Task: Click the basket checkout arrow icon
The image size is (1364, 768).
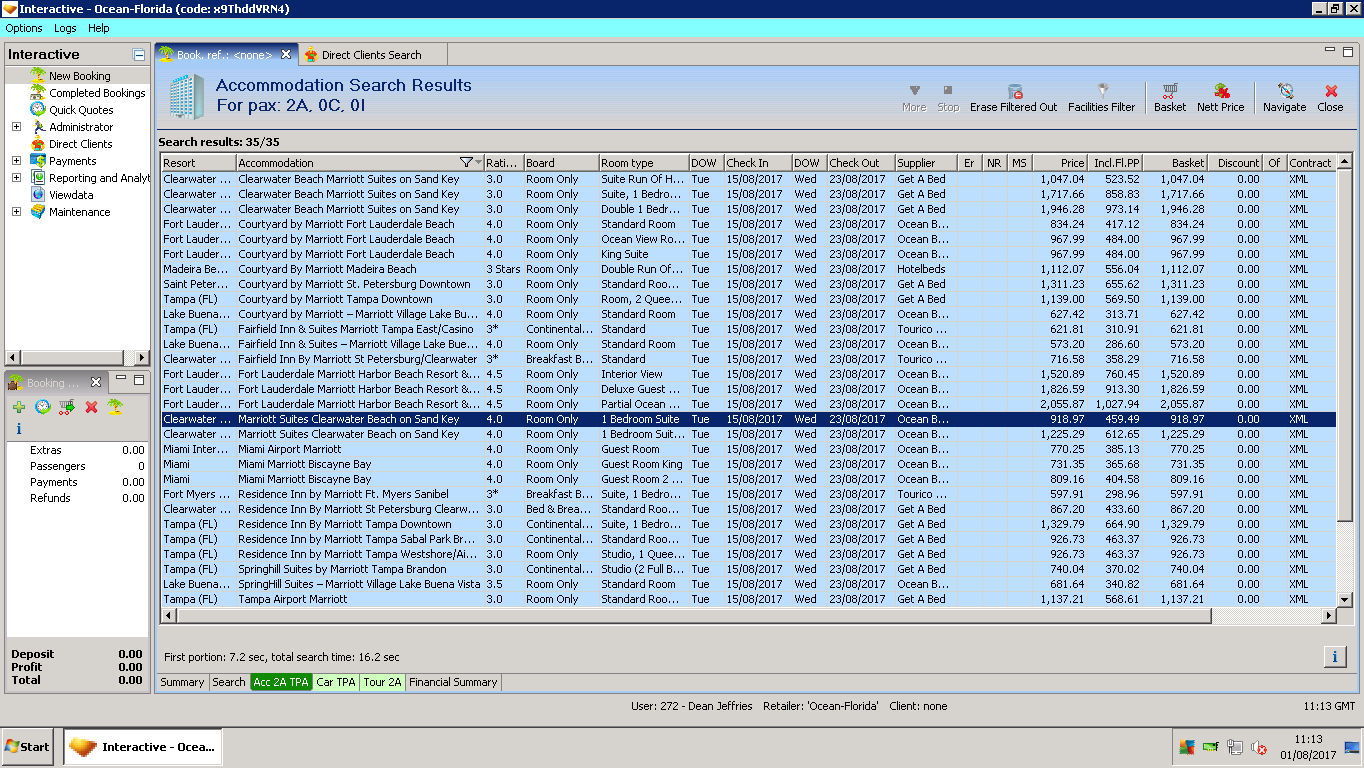Action: (67, 407)
